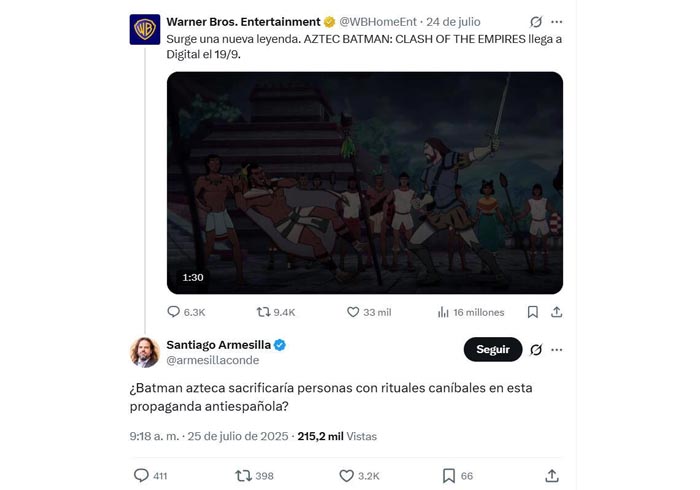This screenshot has width=700, height=490.
Task: Reply to the Warner Bros. tweet with 6.3K comments
Action: coord(186,312)
